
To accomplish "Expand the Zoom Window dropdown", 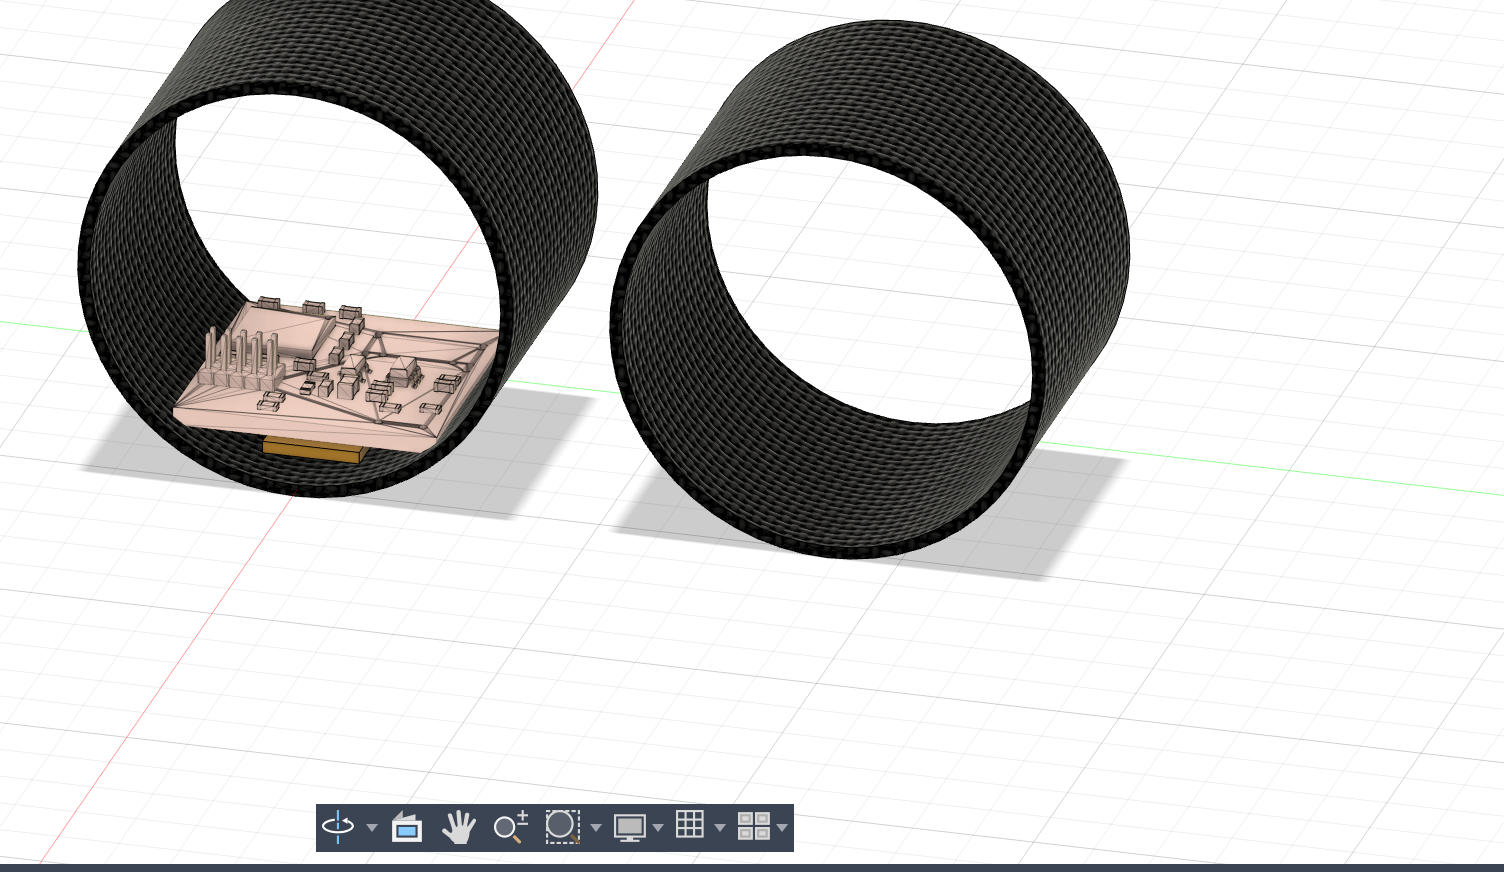I will coord(597,828).
